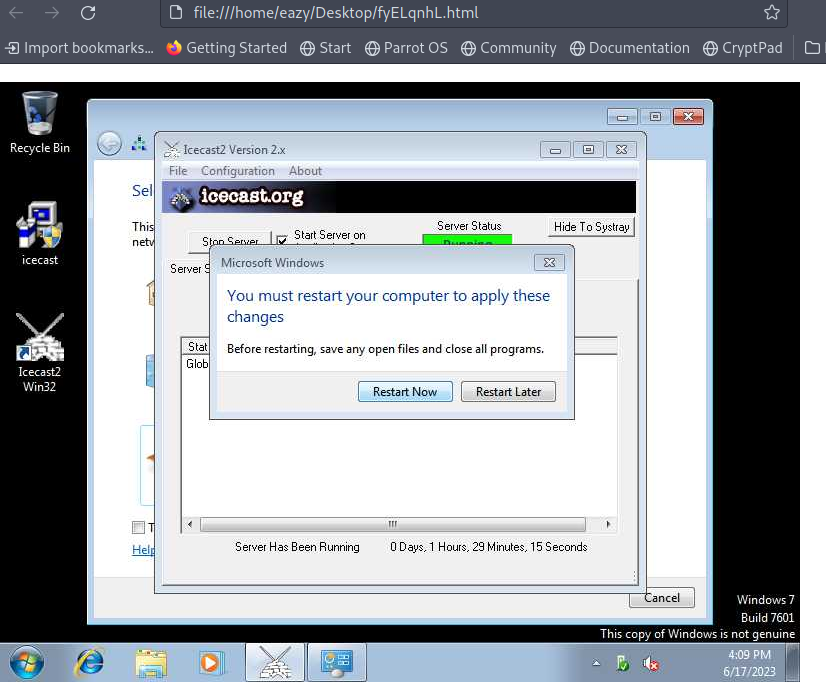Click Cancel in the background wizard window
Image resolution: width=826 pixels, height=688 pixels.
[x=662, y=598]
